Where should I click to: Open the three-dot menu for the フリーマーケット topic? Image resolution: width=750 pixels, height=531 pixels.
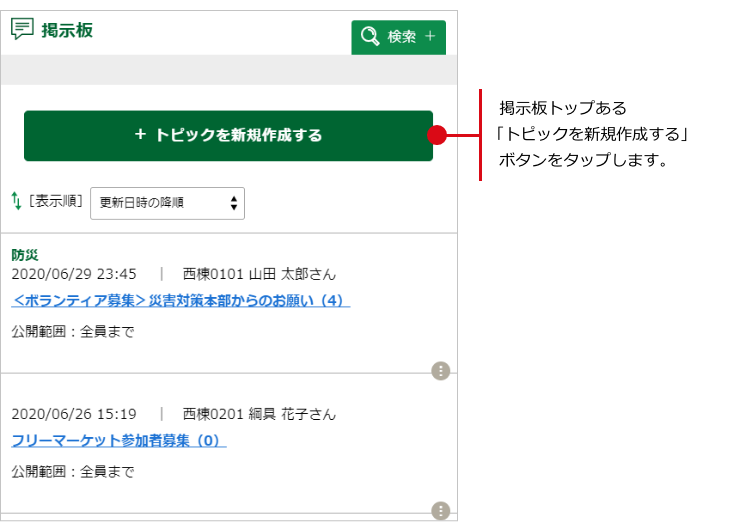pyautogui.click(x=441, y=510)
